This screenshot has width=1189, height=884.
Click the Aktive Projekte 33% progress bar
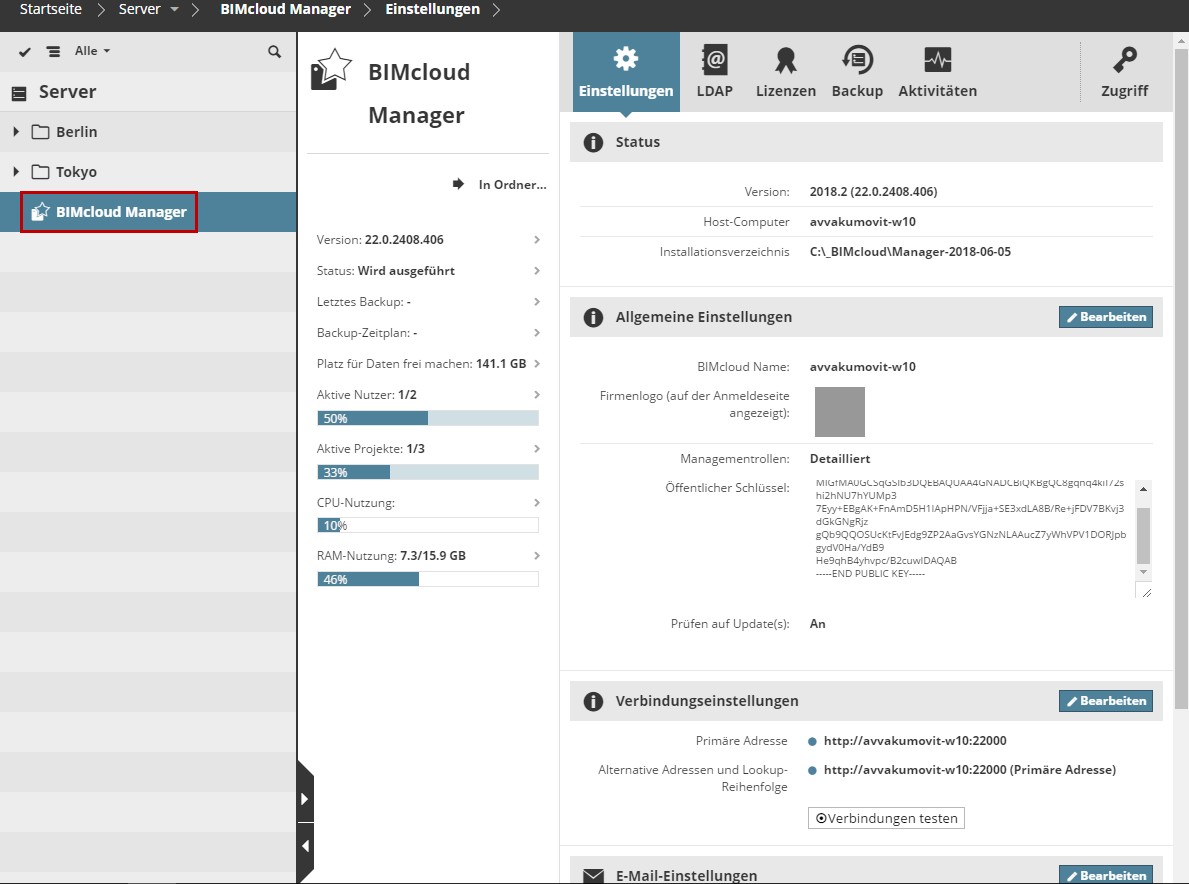point(428,472)
